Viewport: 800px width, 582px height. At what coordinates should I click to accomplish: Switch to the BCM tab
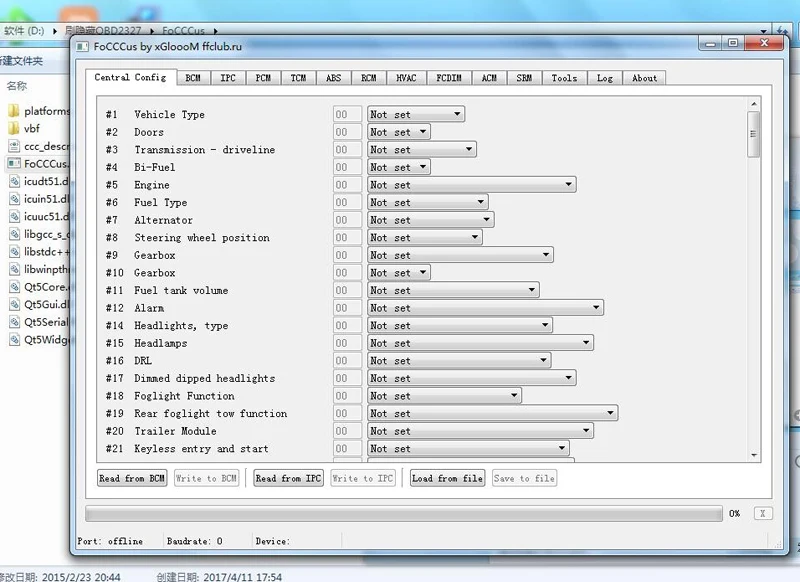[x=193, y=78]
